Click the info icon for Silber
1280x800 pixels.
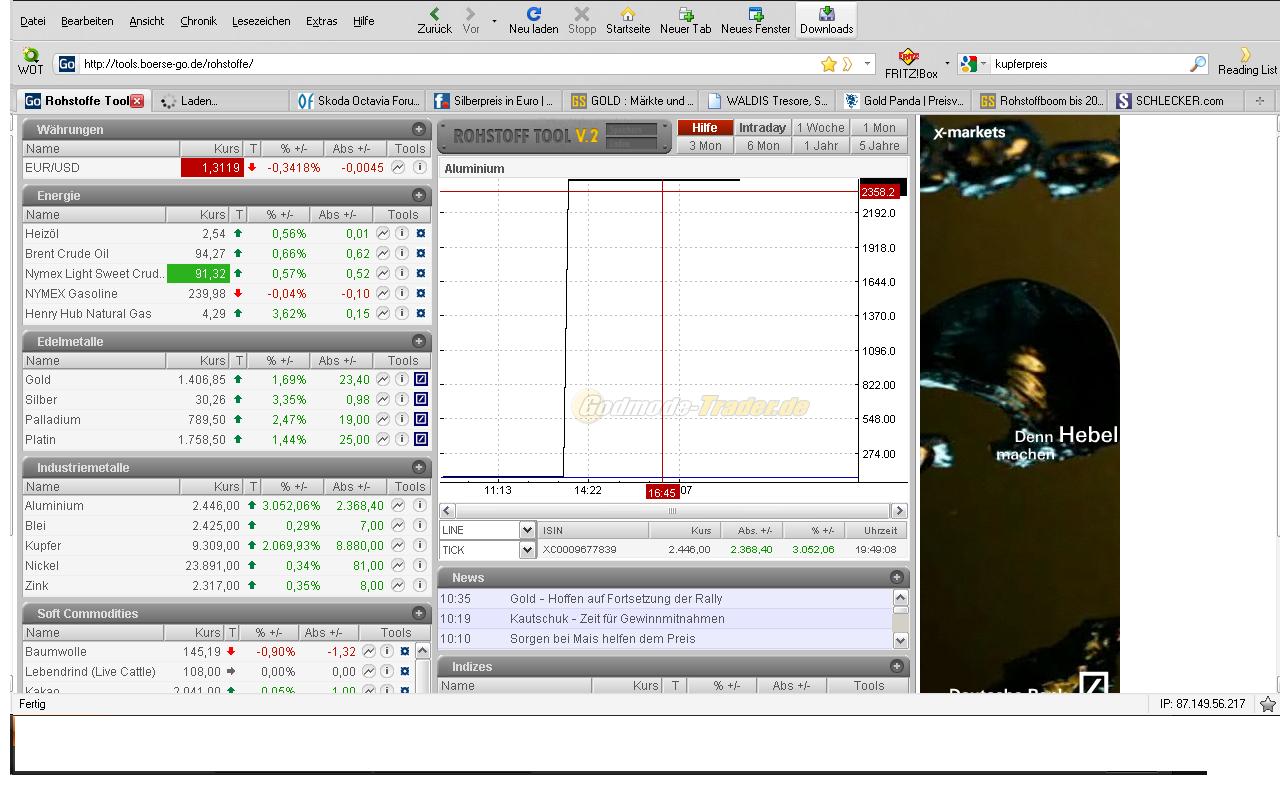402,400
